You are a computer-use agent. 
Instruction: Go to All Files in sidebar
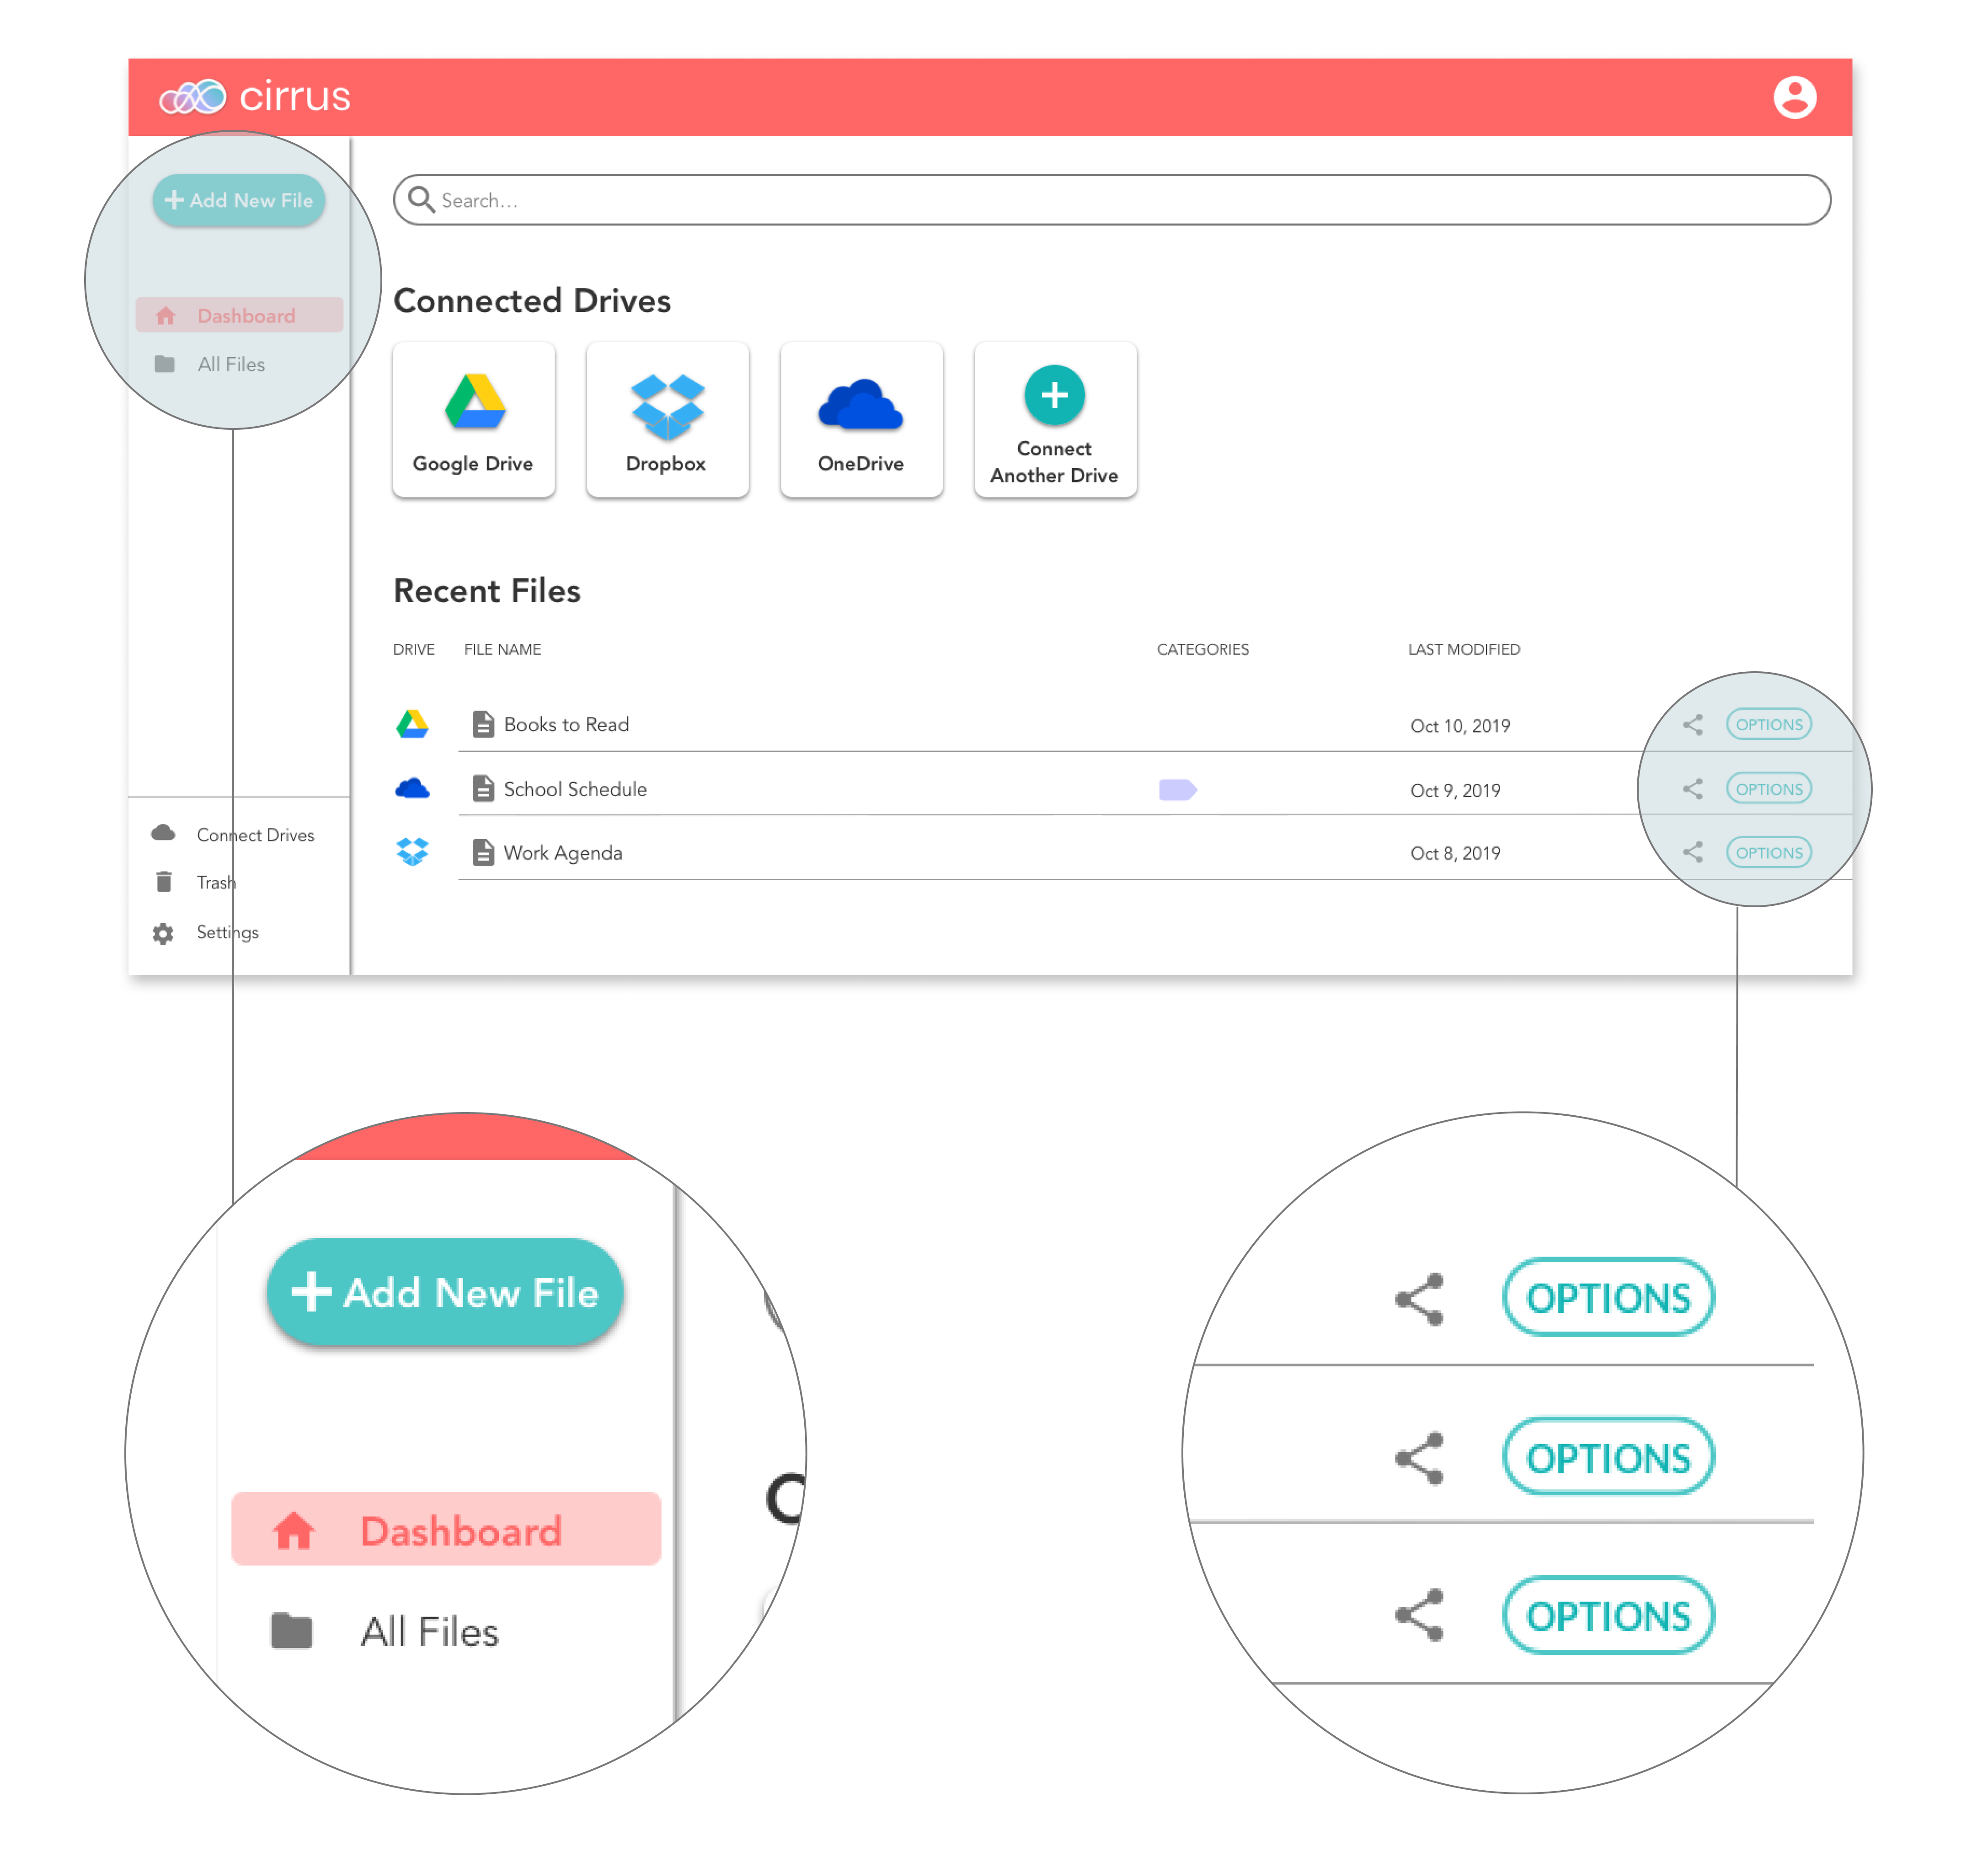tap(231, 365)
